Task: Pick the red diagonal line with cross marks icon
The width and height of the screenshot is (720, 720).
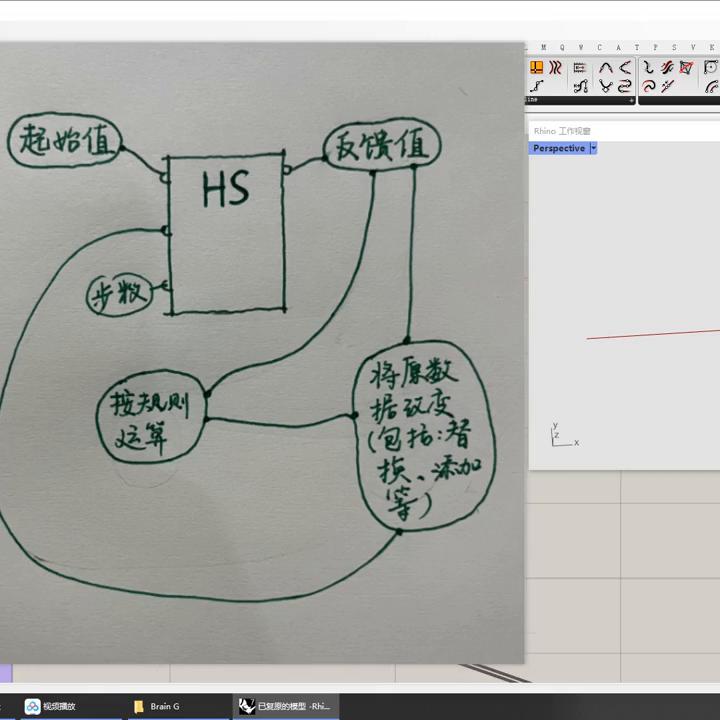Action: (x=667, y=86)
